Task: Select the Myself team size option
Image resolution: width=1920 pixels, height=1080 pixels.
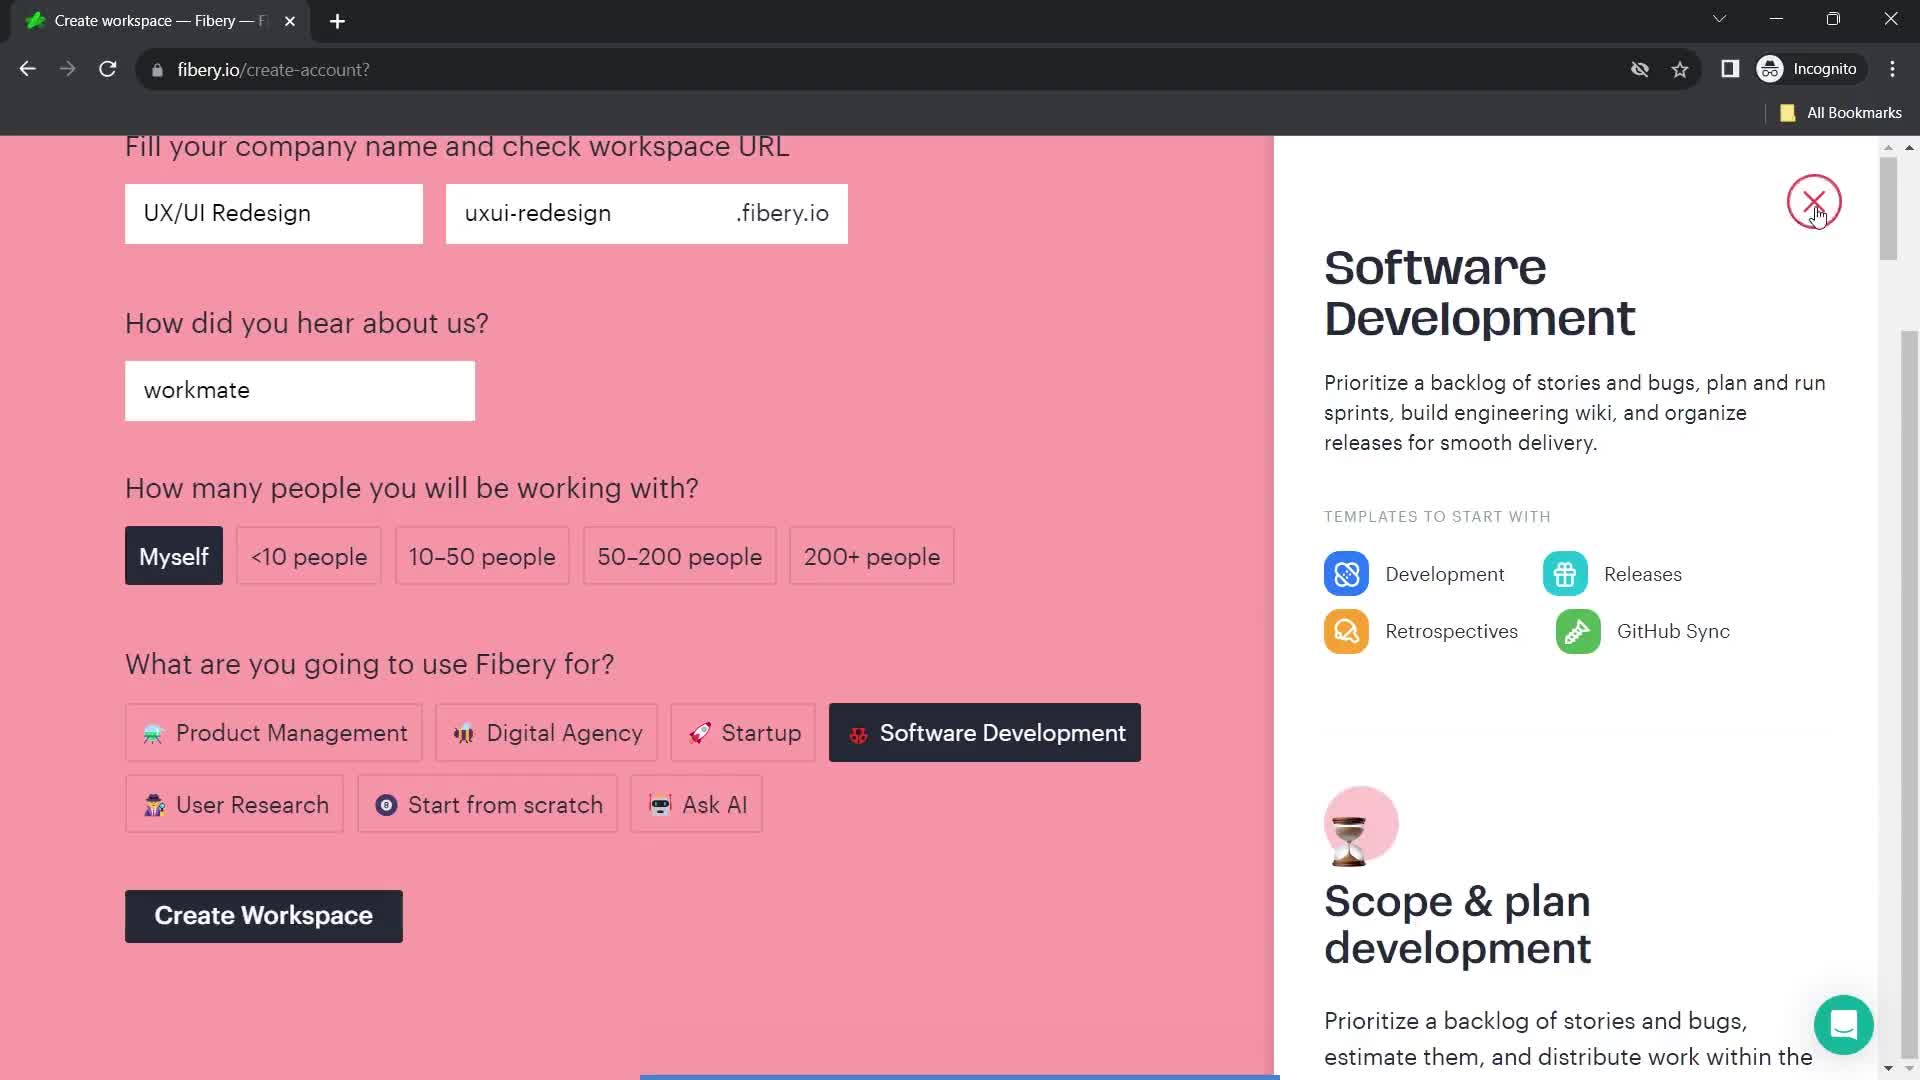Action: 173,555
